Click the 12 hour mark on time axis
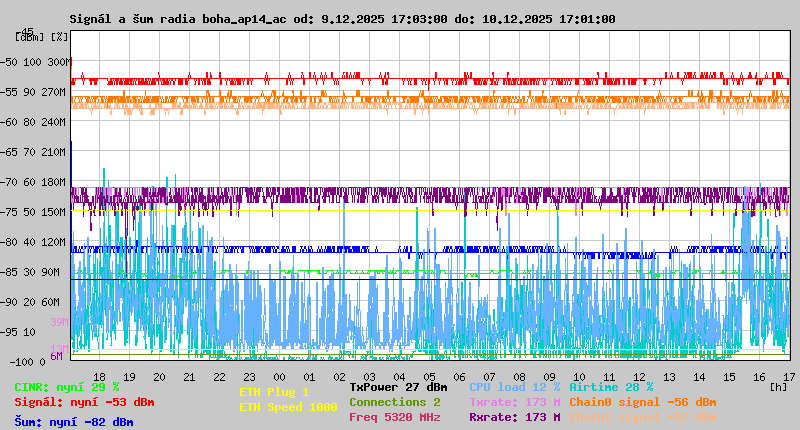800x430 pixels. click(x=643, y=376)
